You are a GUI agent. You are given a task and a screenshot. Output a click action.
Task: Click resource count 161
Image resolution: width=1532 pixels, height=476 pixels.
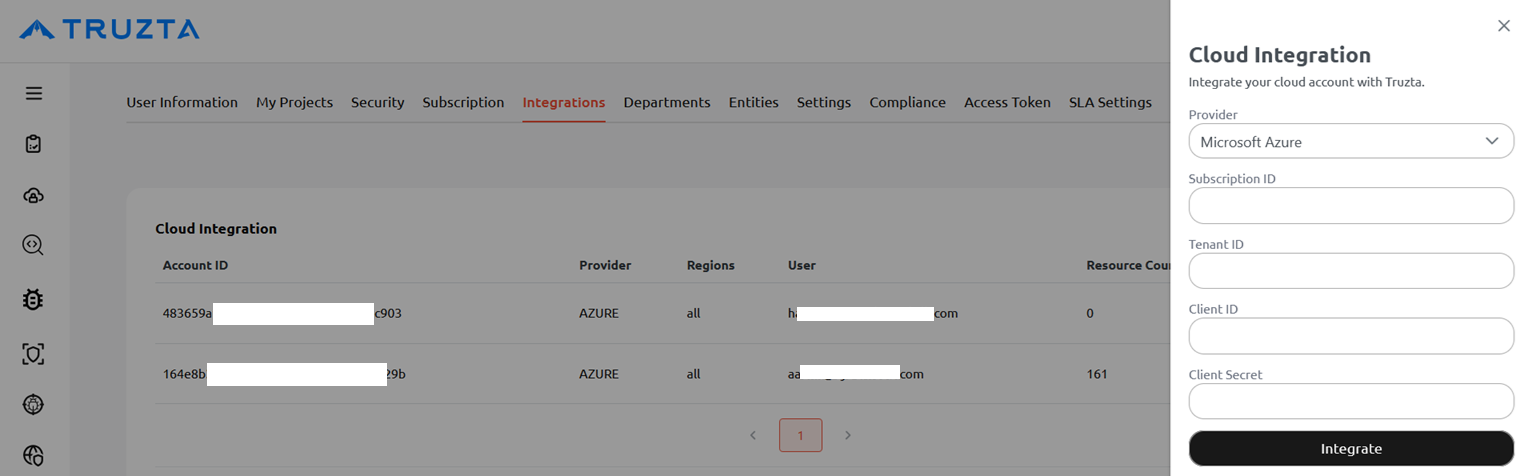pyautogui.click(x=1096, y=374)
